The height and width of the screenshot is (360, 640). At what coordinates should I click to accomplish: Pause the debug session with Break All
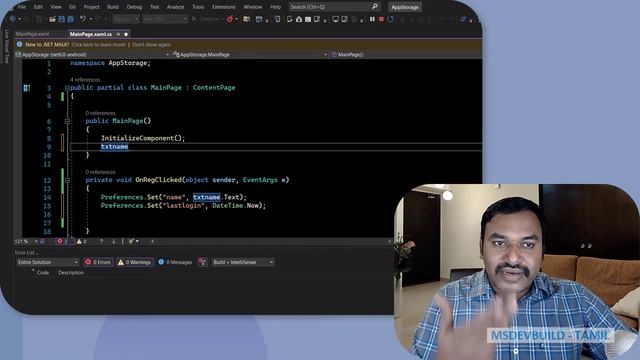[372, 19]
